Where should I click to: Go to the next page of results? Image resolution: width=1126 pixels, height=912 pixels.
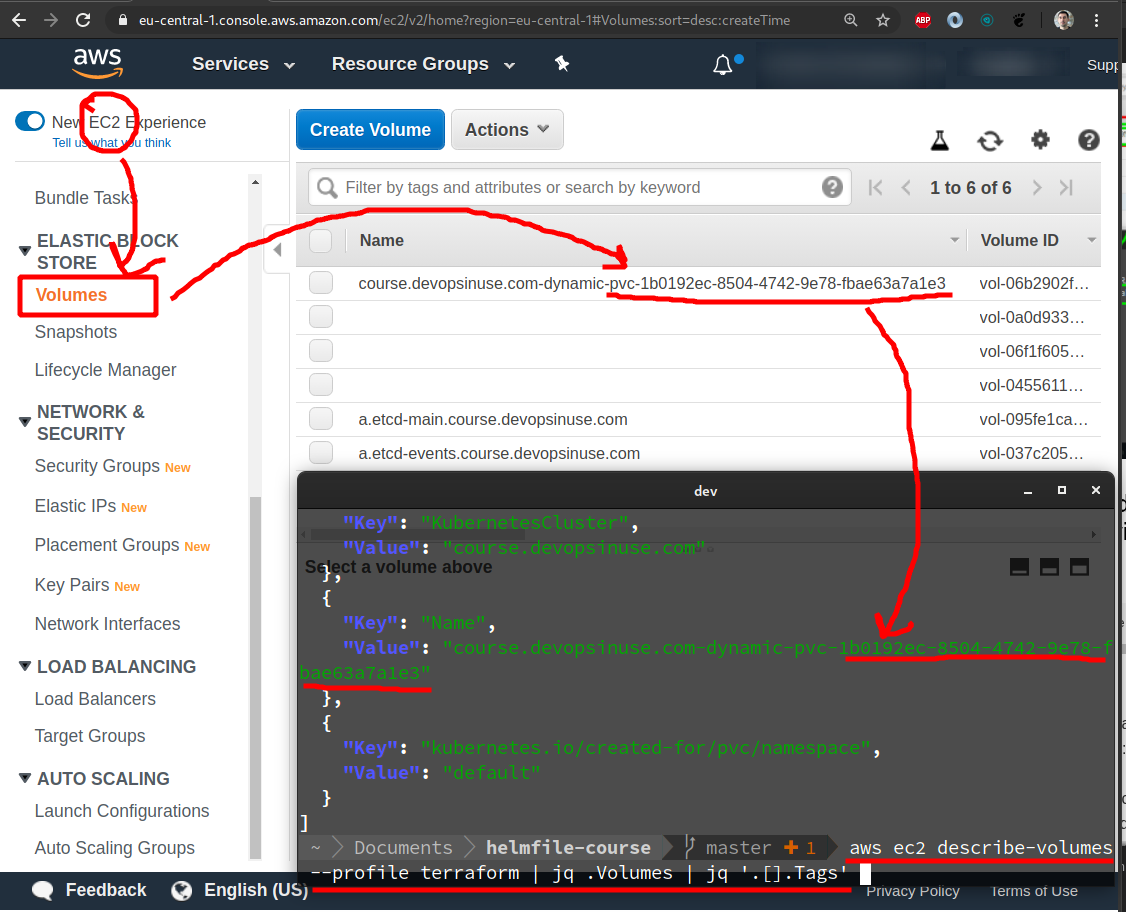click(x=1036, y=187)
